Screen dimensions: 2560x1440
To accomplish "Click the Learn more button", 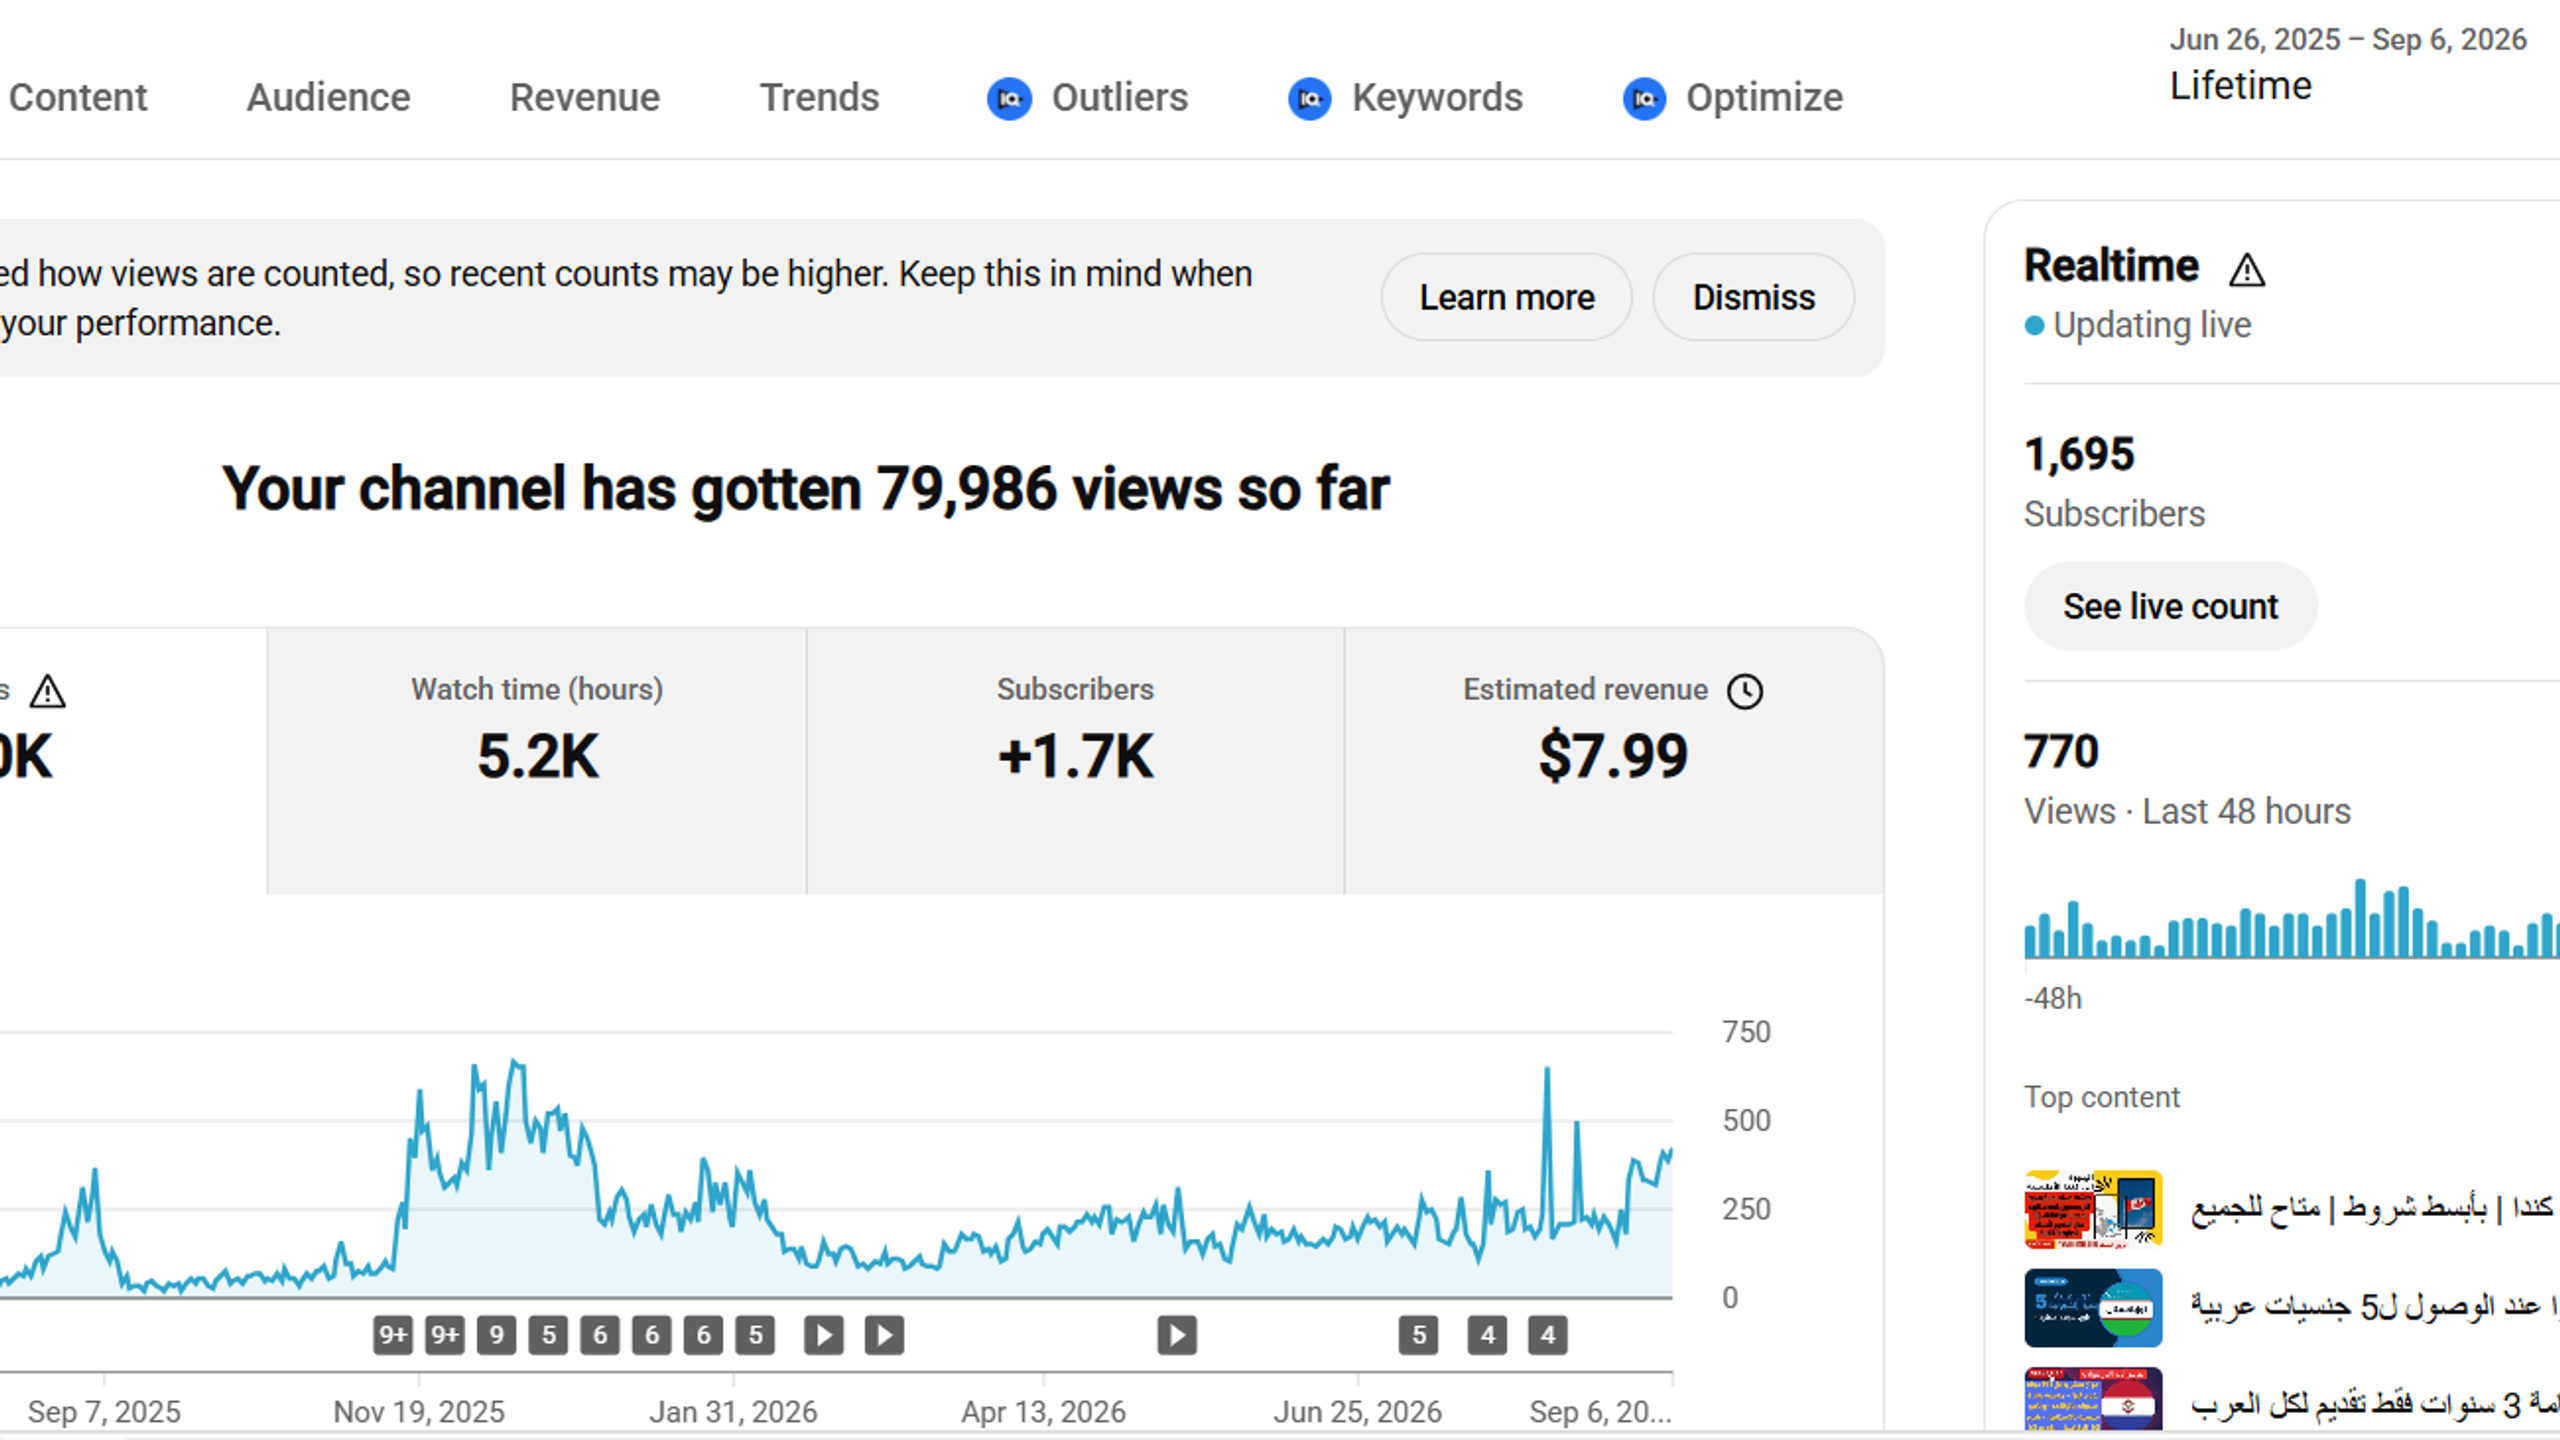I will (x=1507, y=297).
